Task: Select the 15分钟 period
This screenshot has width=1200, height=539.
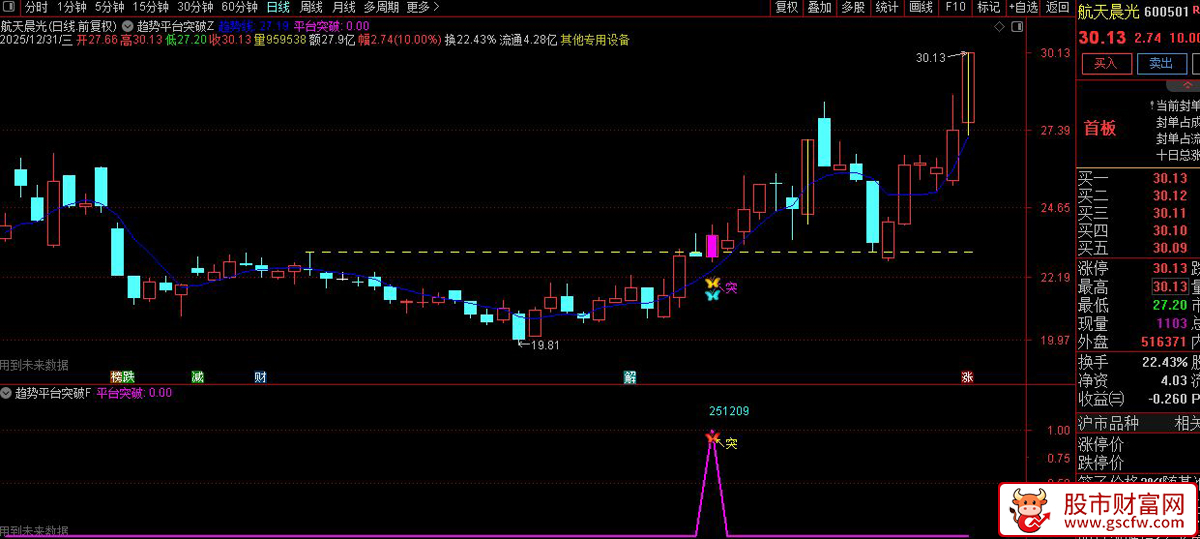Action: point(150,7)
